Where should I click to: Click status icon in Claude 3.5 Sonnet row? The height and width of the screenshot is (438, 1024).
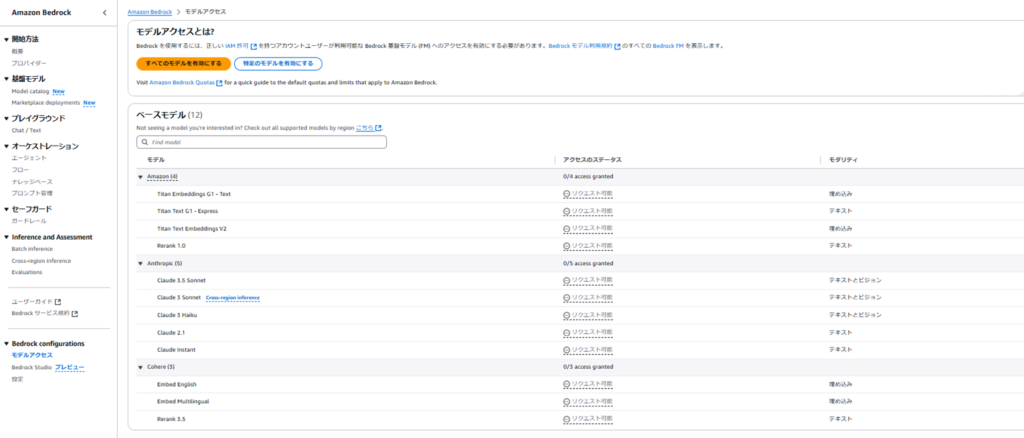point(566,280)
